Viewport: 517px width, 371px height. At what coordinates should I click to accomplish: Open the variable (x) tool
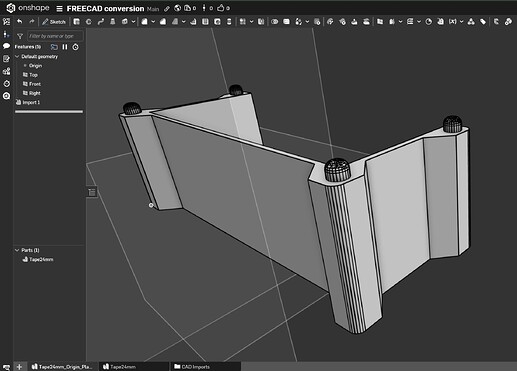pos(452,22)
